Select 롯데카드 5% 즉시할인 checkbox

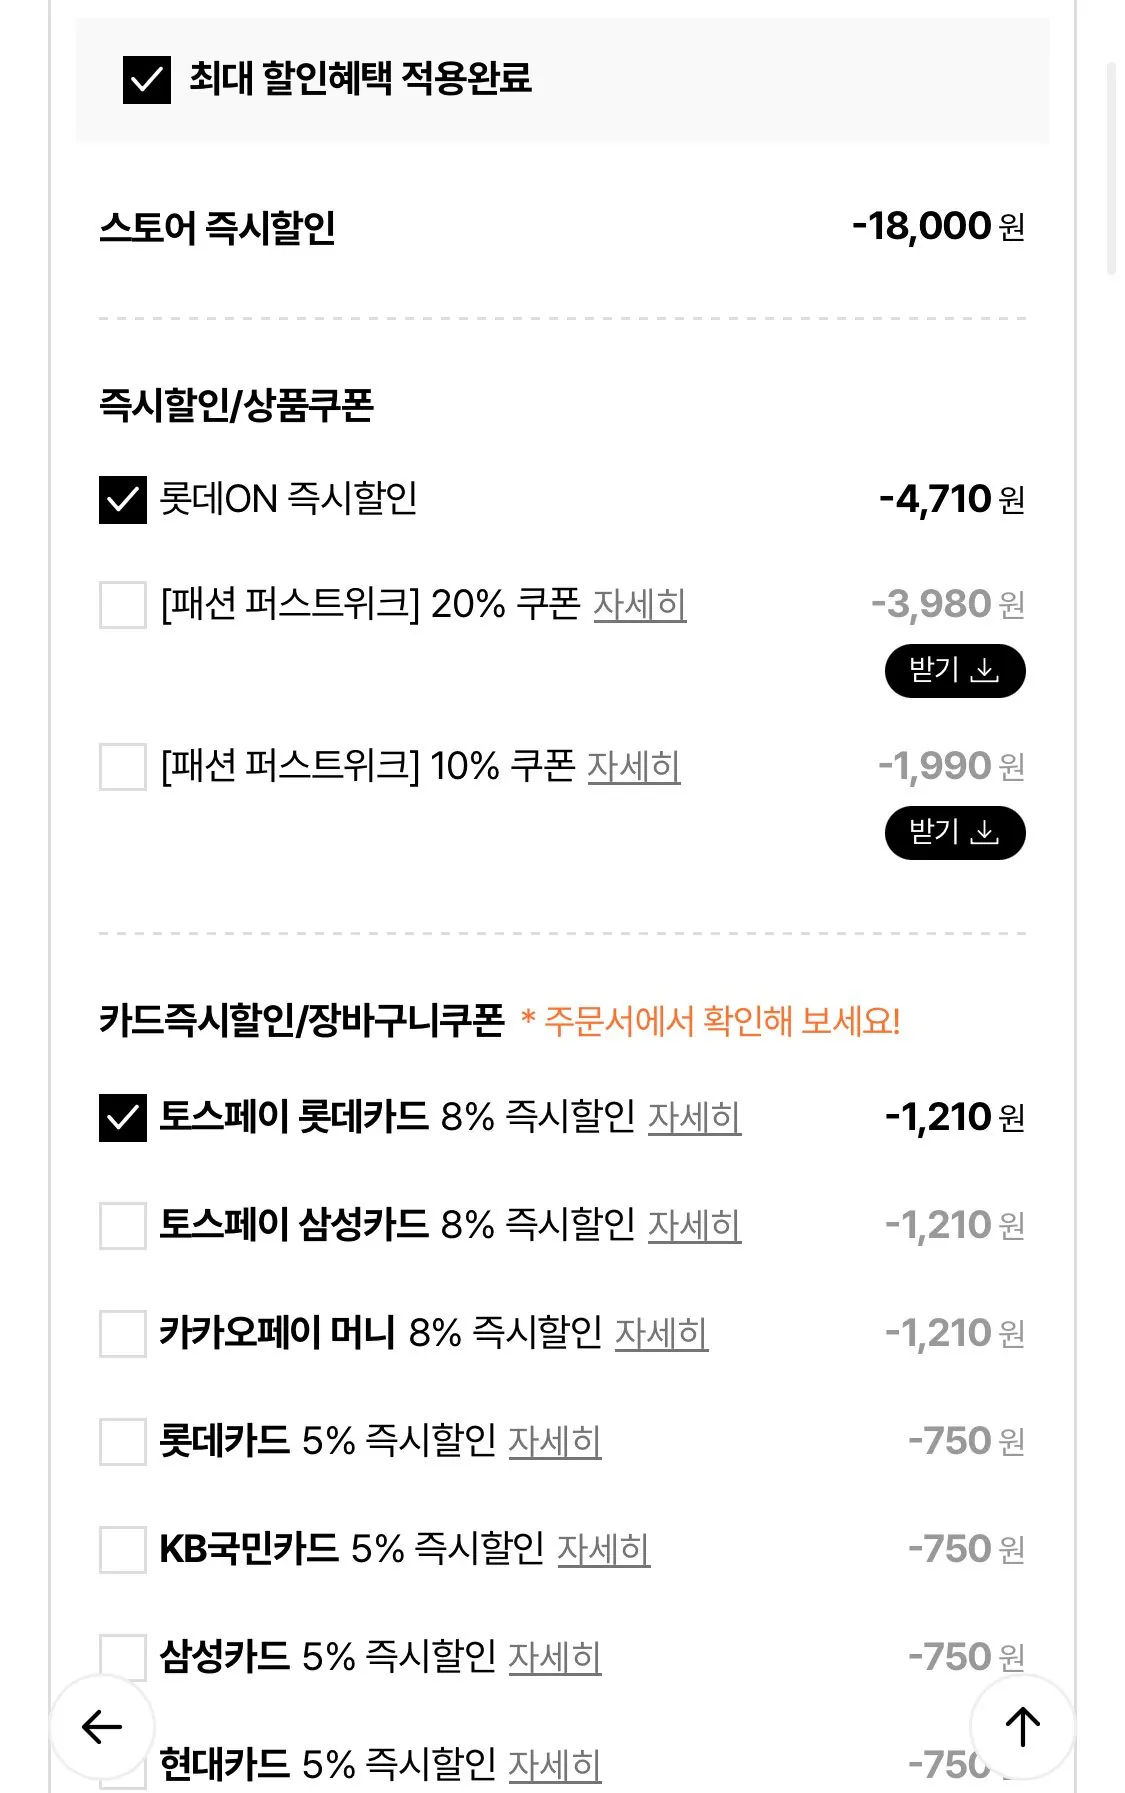123,1441
